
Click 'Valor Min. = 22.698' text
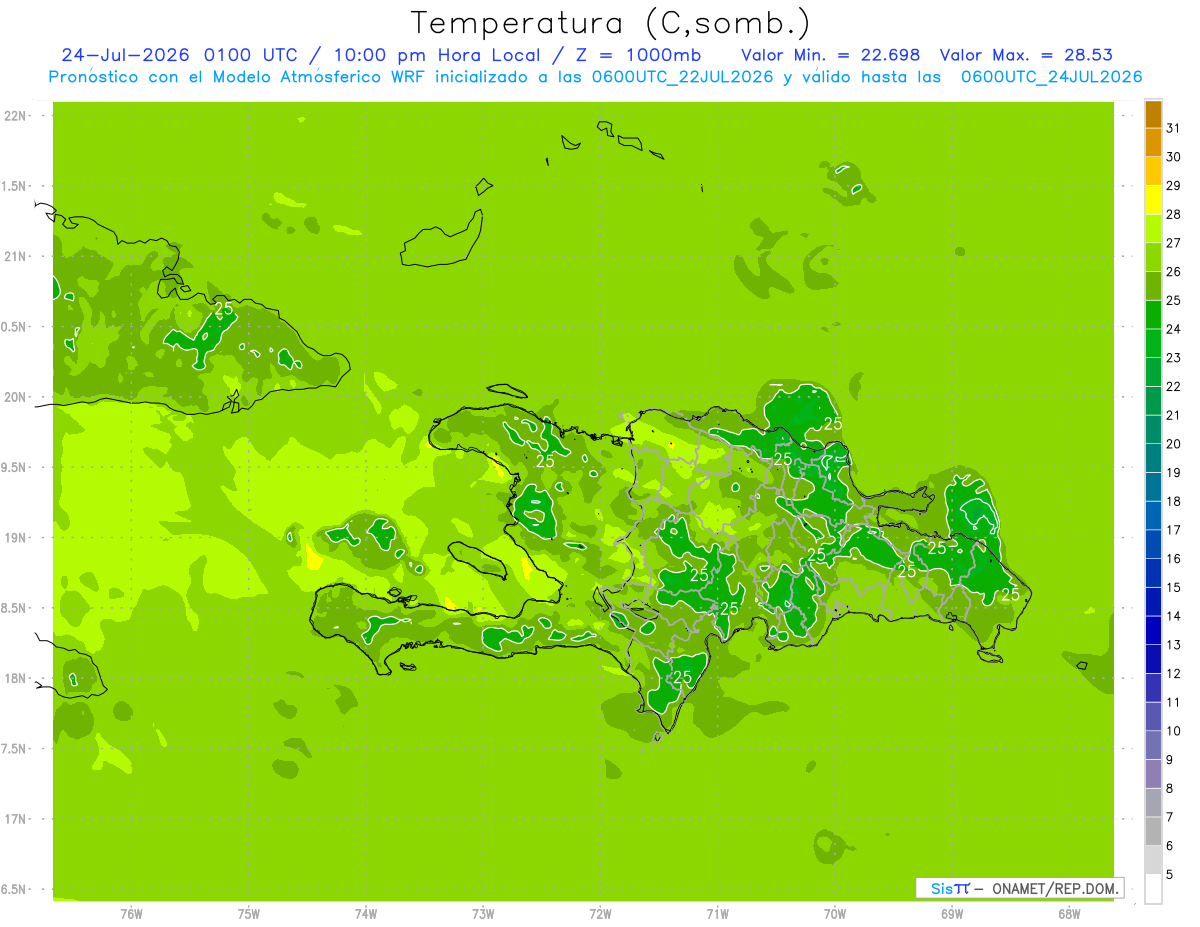831,55
